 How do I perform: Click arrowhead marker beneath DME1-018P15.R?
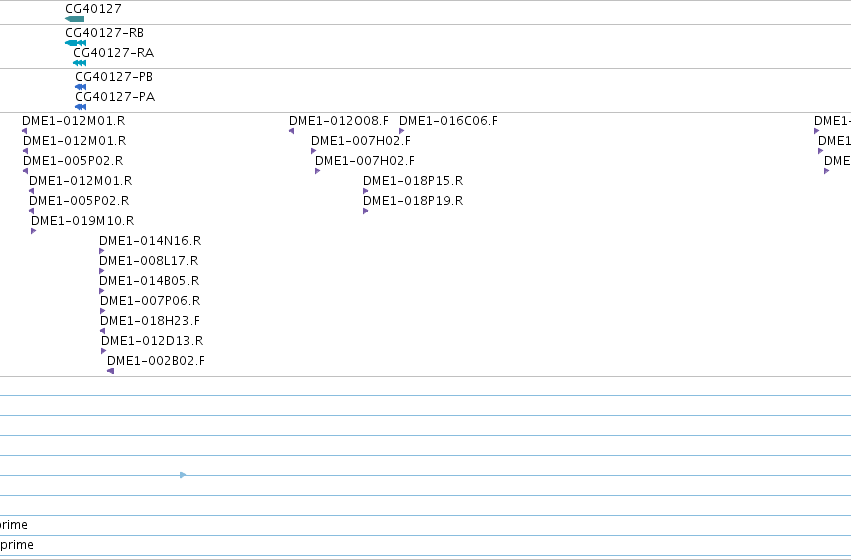click(x=366, y=191)
